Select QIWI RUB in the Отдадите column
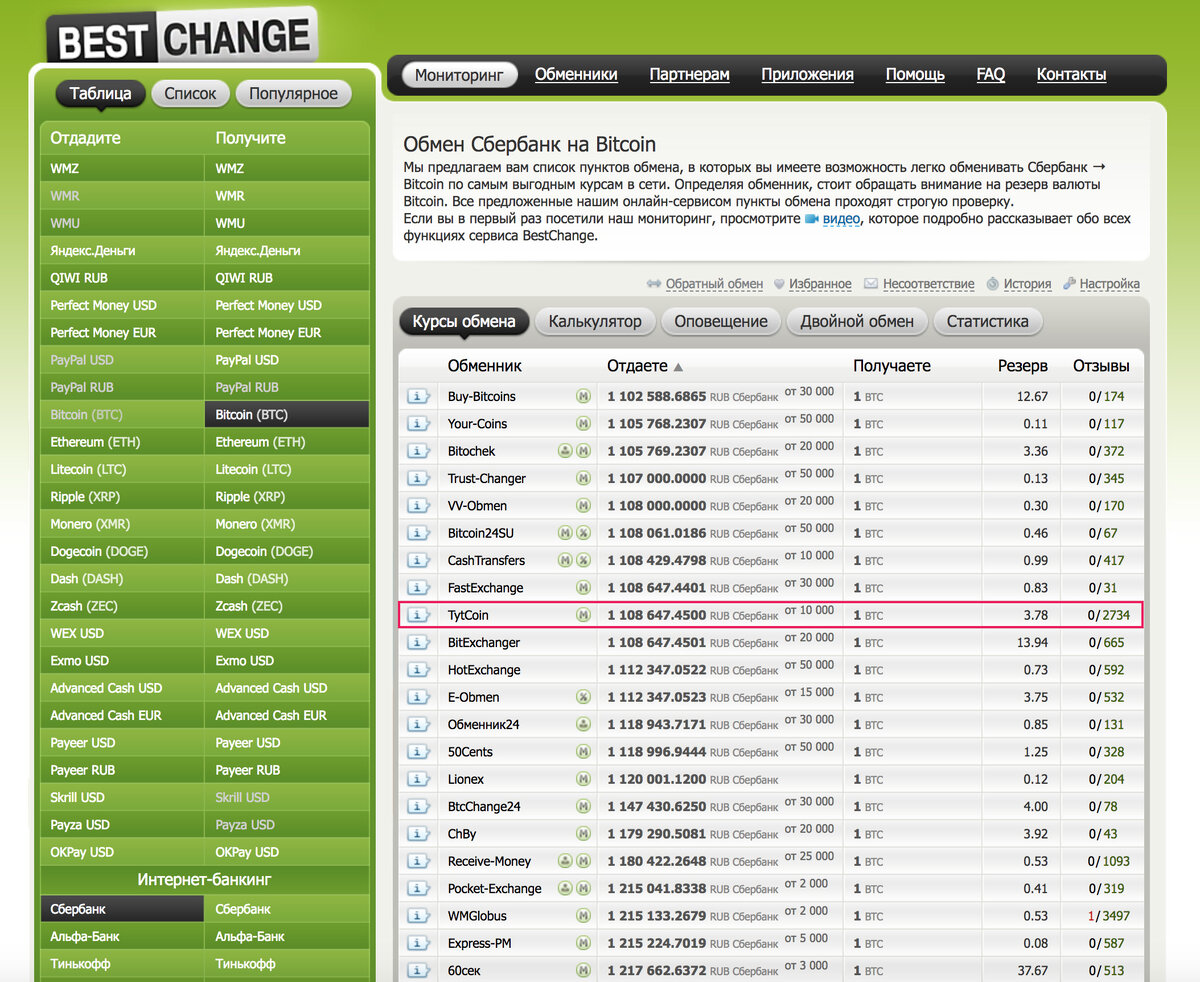Viewport: 1200px width, 982px height. click(122, 278)
